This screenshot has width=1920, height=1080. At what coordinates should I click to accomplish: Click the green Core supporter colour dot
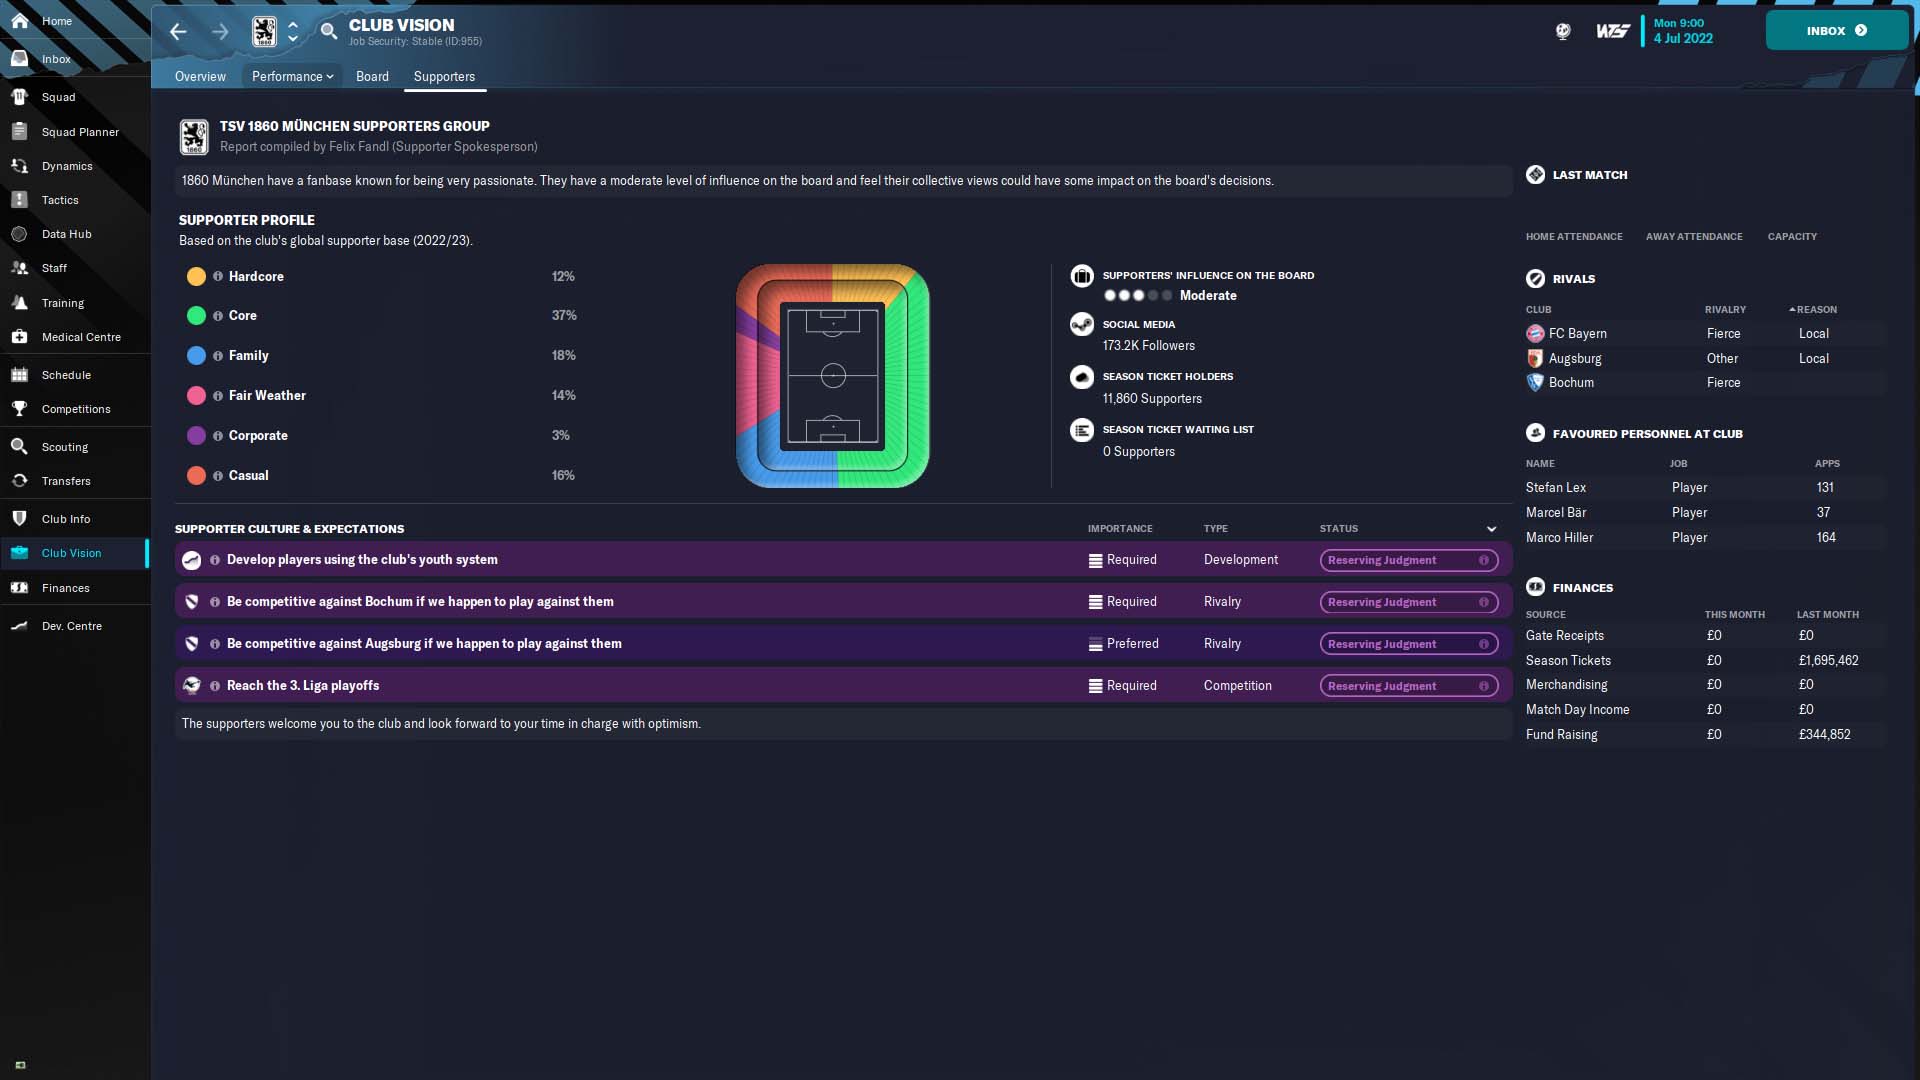(196, 316)
